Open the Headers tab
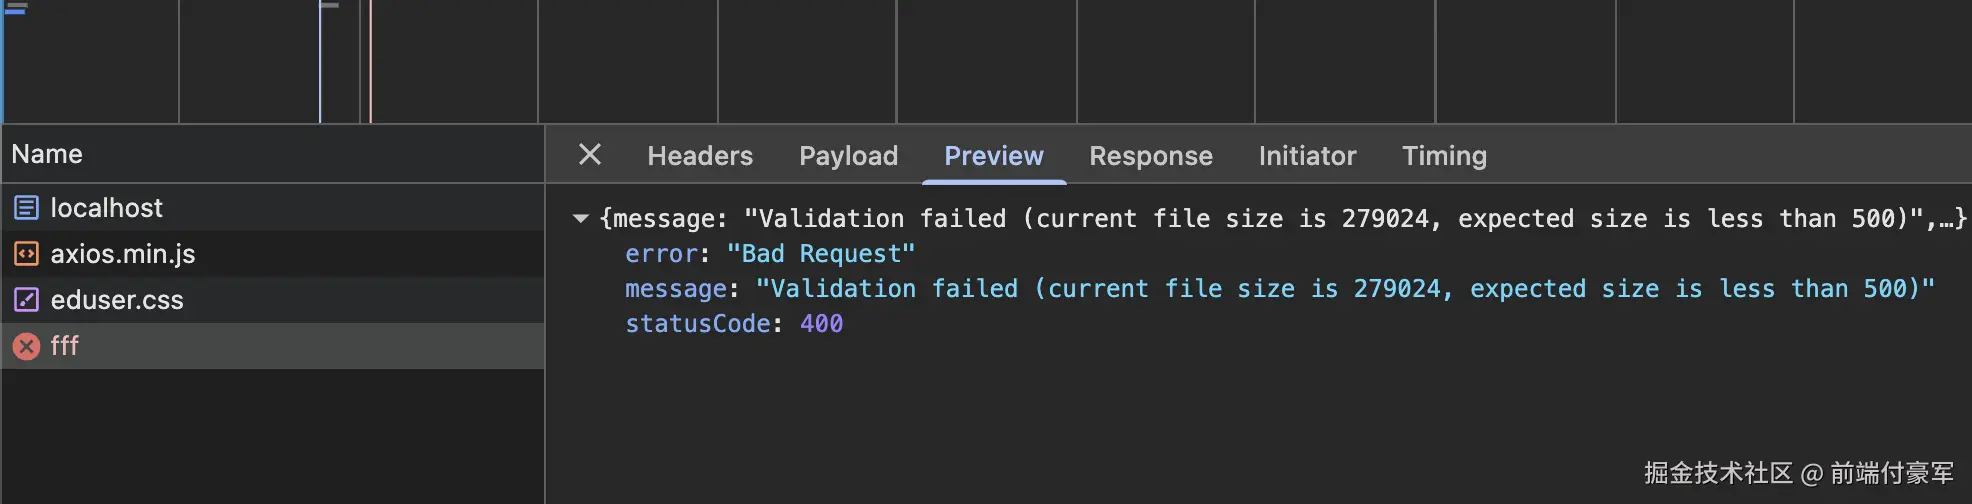The image size is (1972, 504). click(700, 156)
